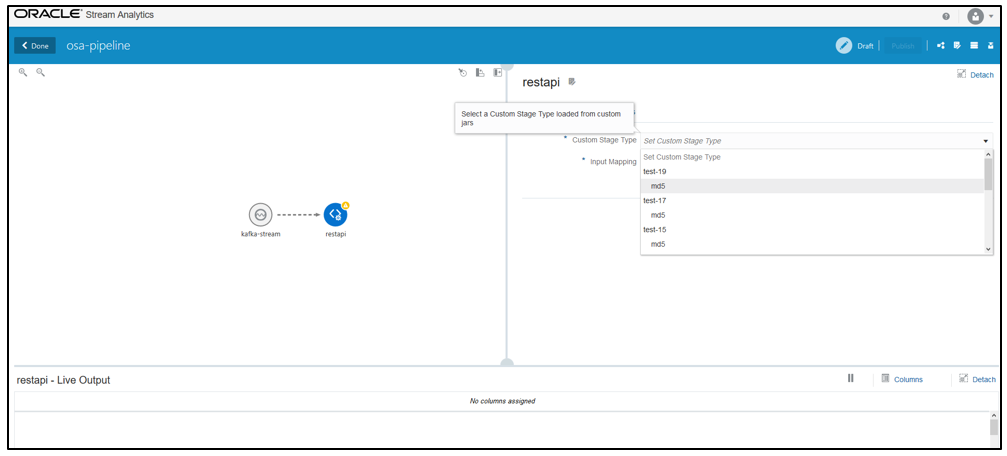
Task: Click the disabled Publish button
Action: [902, 46]
